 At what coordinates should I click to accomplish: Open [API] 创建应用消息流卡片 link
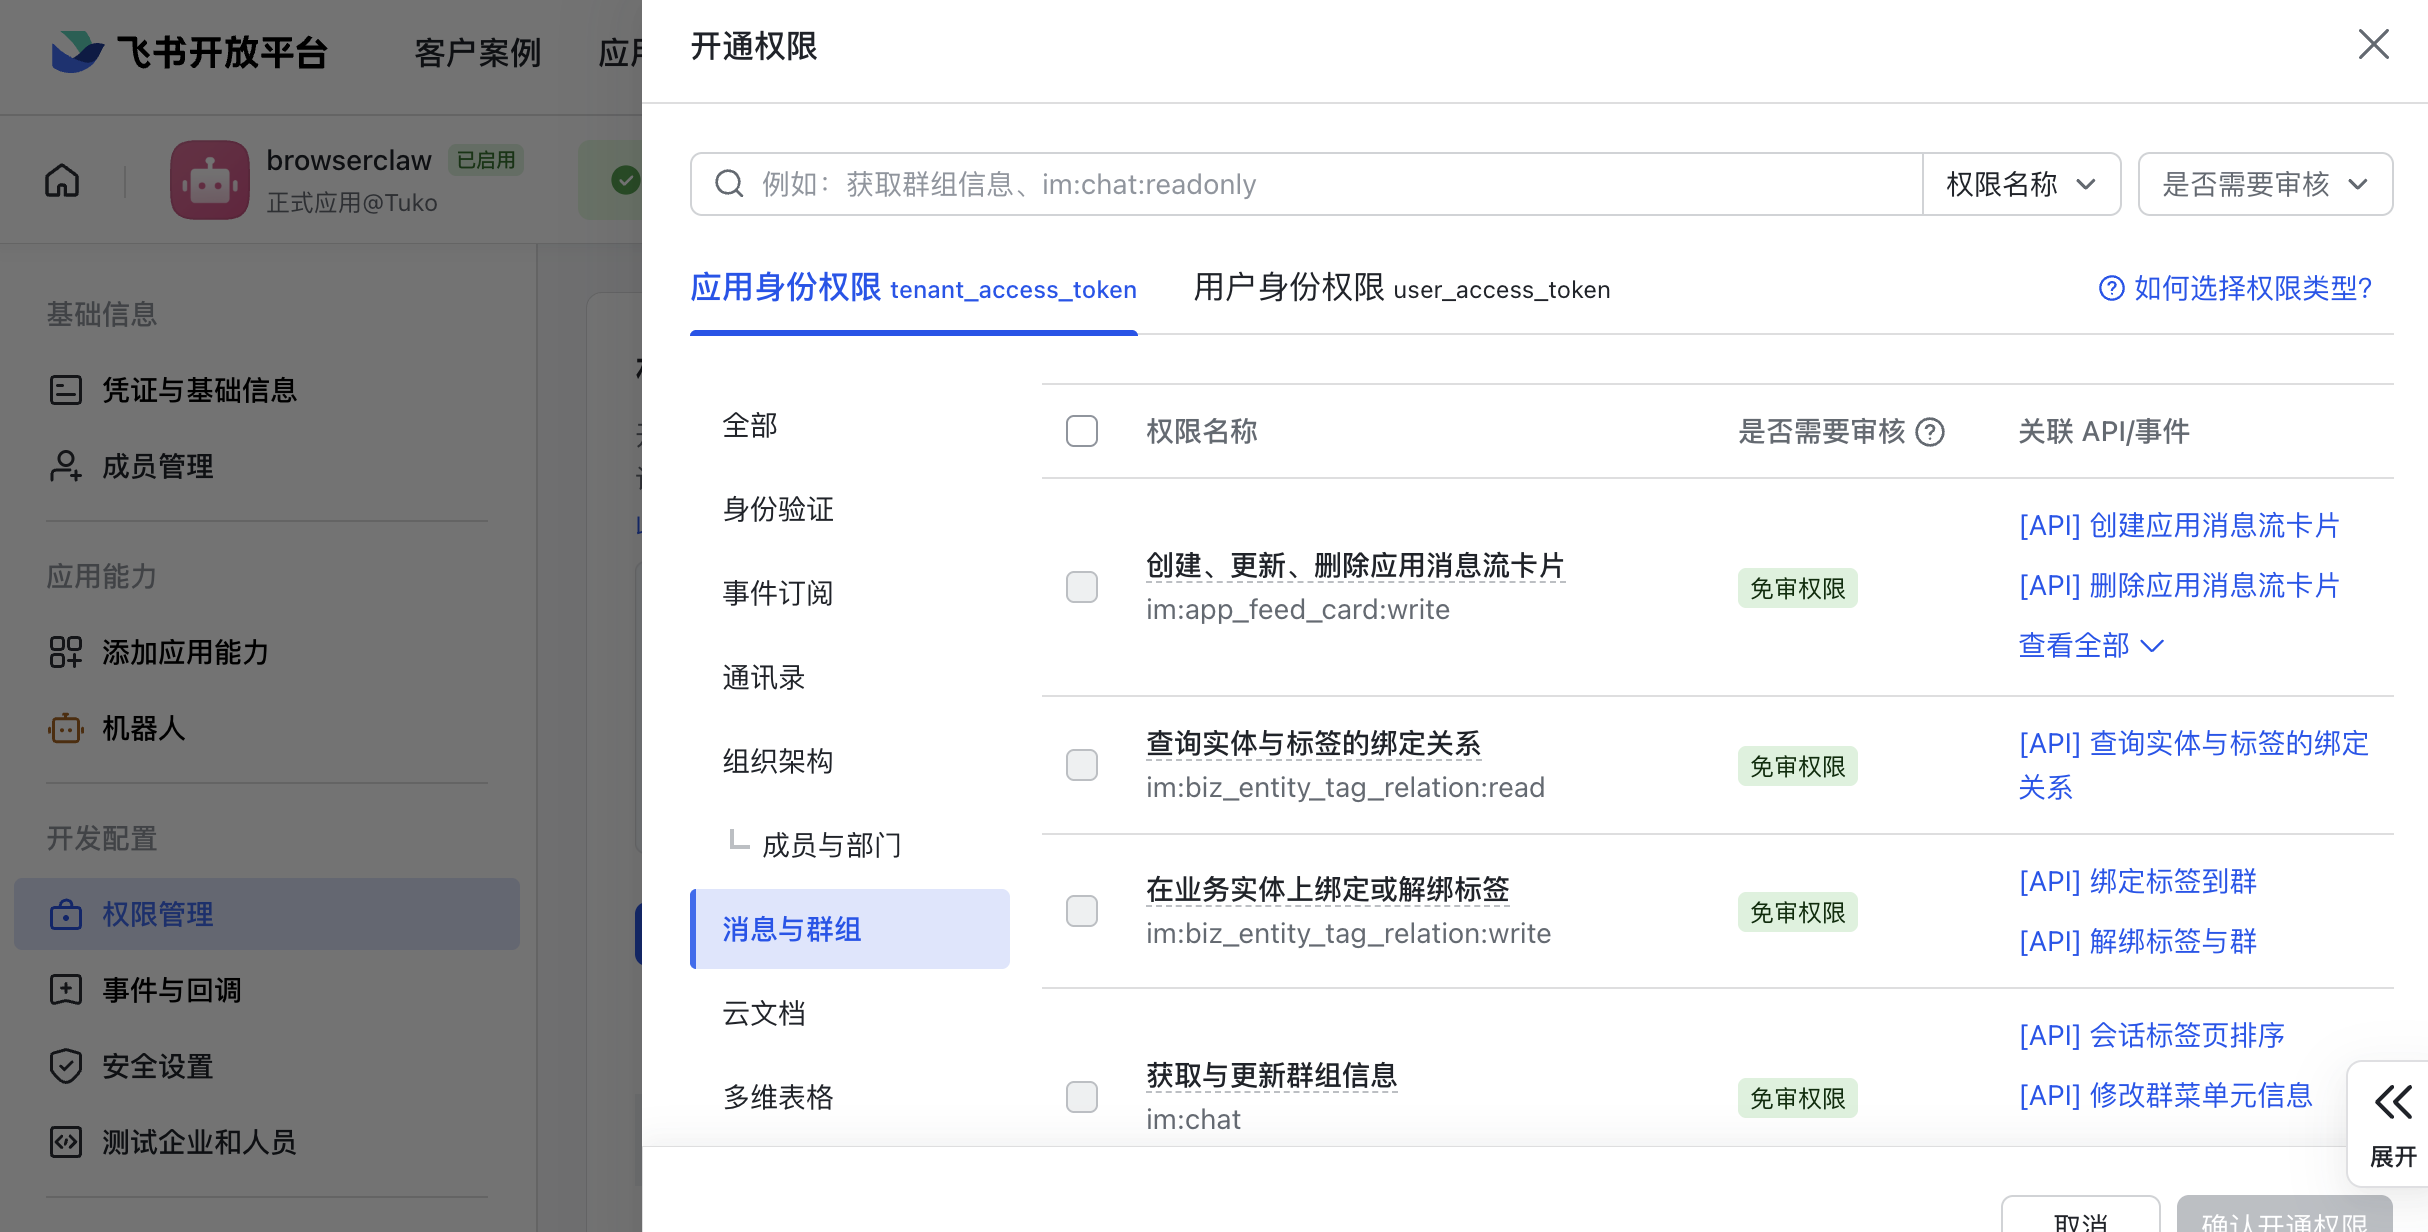(2179, 526)
